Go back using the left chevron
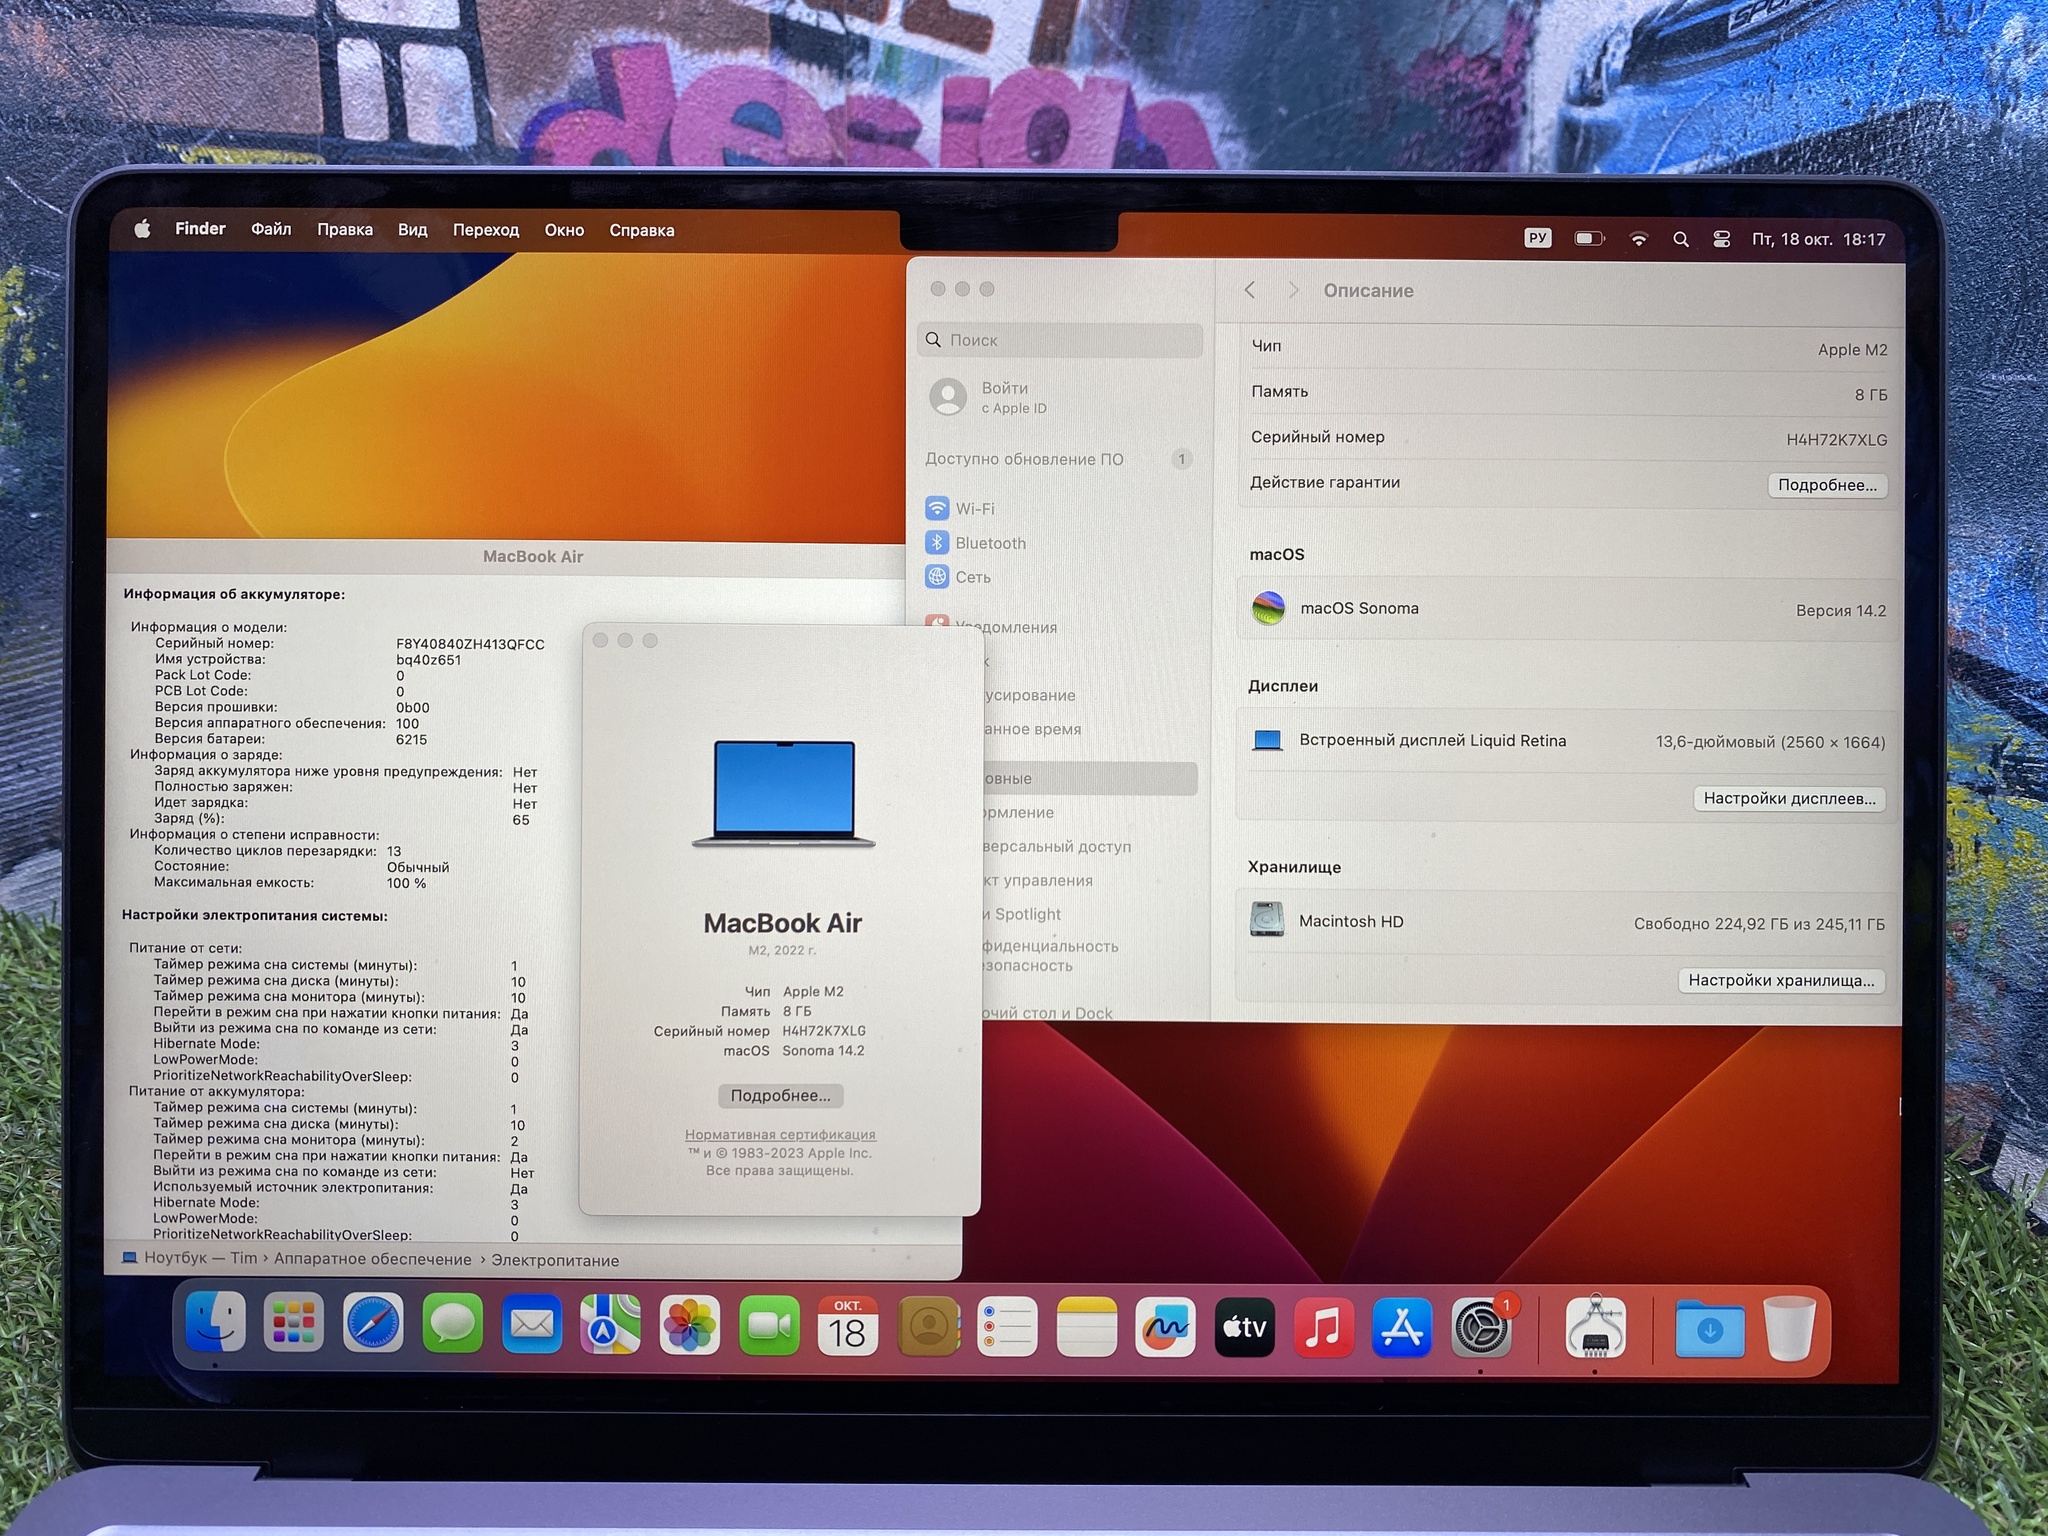 tap(1250, 290)
